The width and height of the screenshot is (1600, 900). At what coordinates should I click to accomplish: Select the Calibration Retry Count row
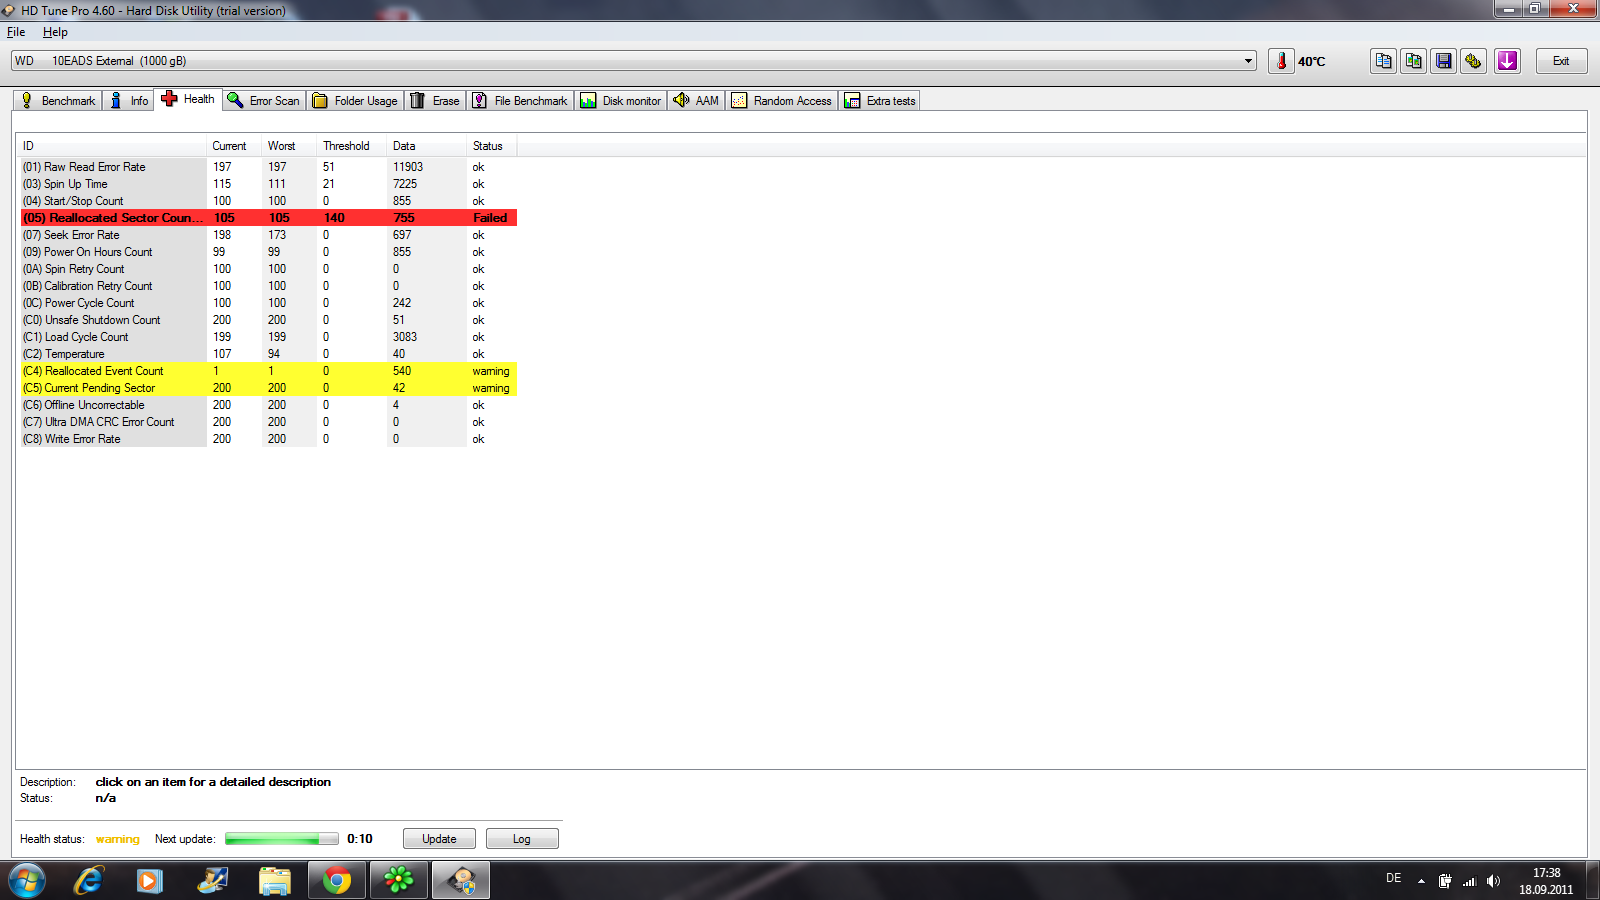pyautogui.click(x=268, y=286)
